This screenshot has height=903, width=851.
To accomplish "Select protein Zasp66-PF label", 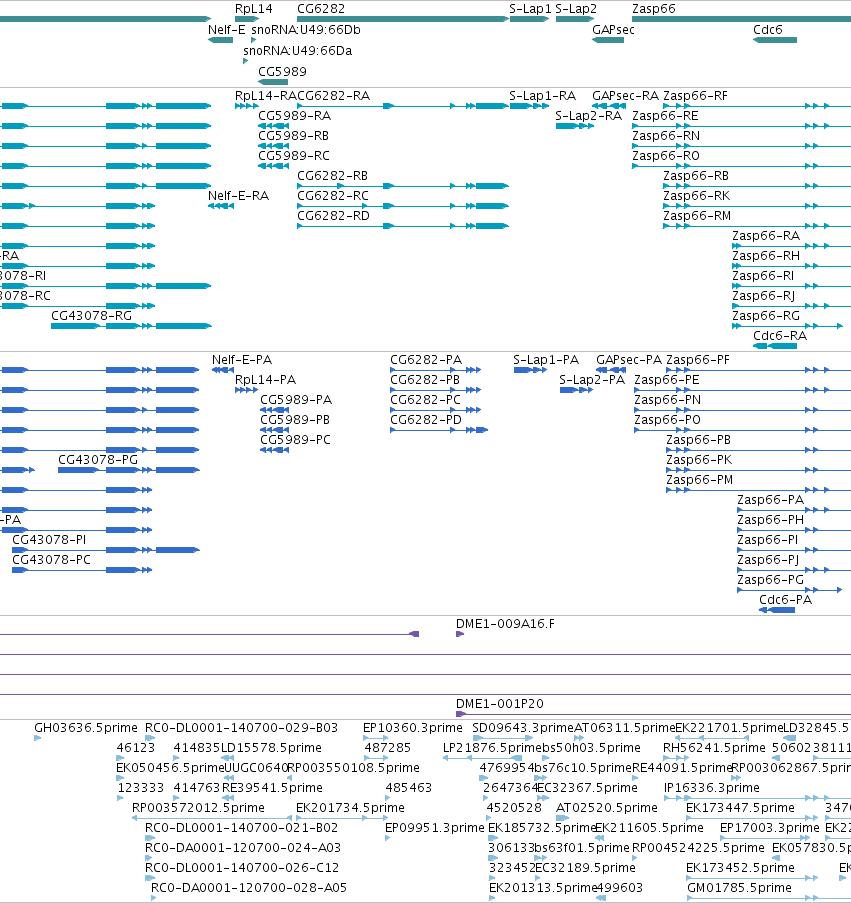I will (x=698, y=360).
